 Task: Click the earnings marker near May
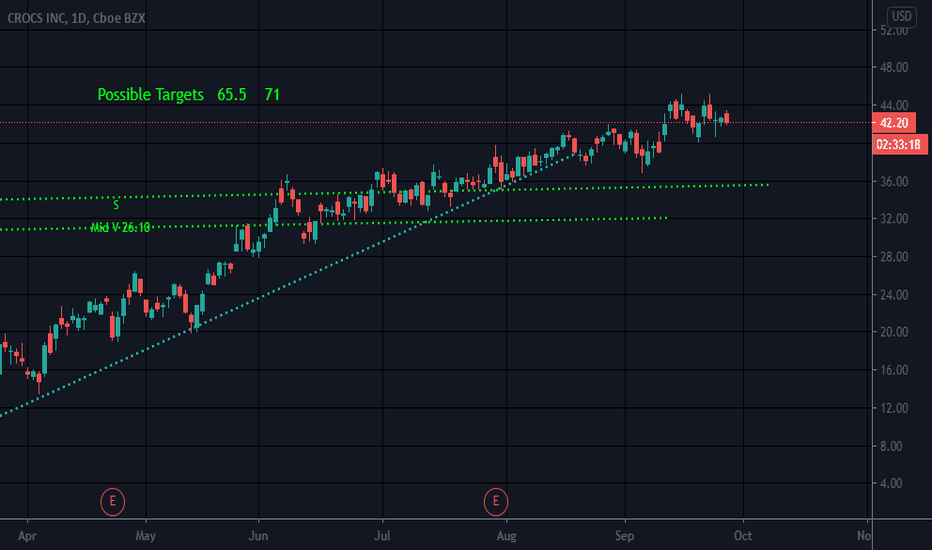coord(112,502)
